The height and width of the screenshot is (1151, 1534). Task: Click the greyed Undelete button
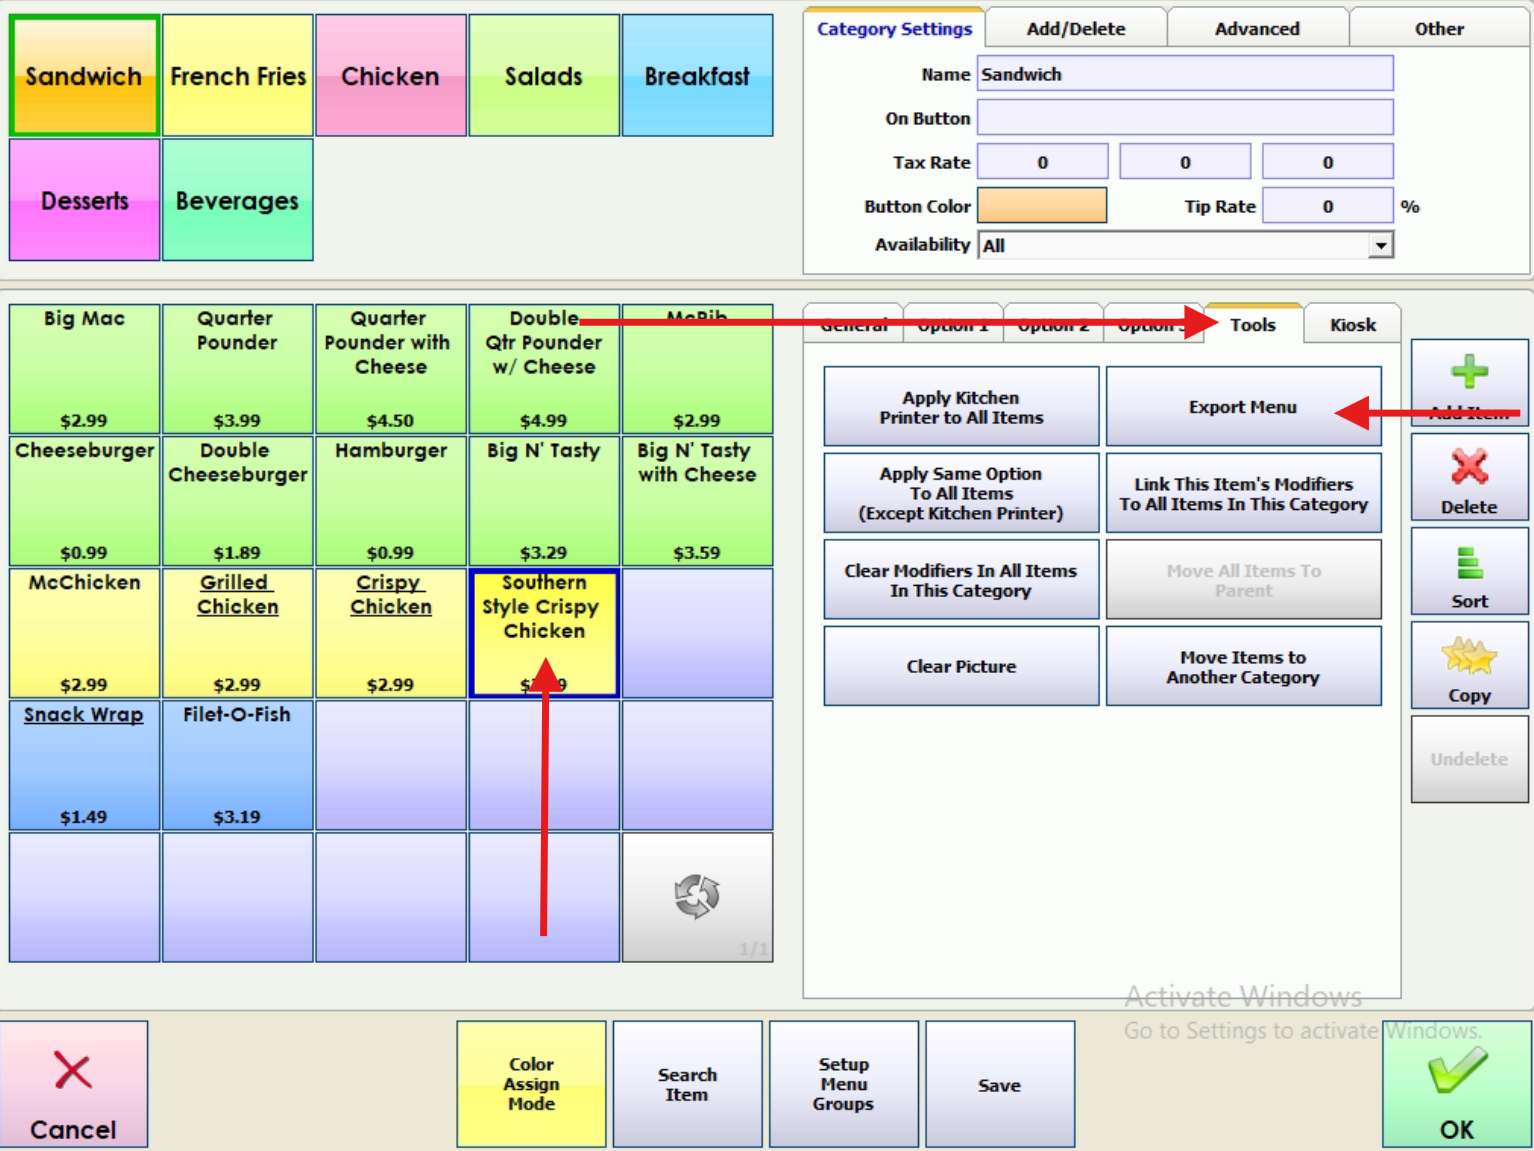1469,759
